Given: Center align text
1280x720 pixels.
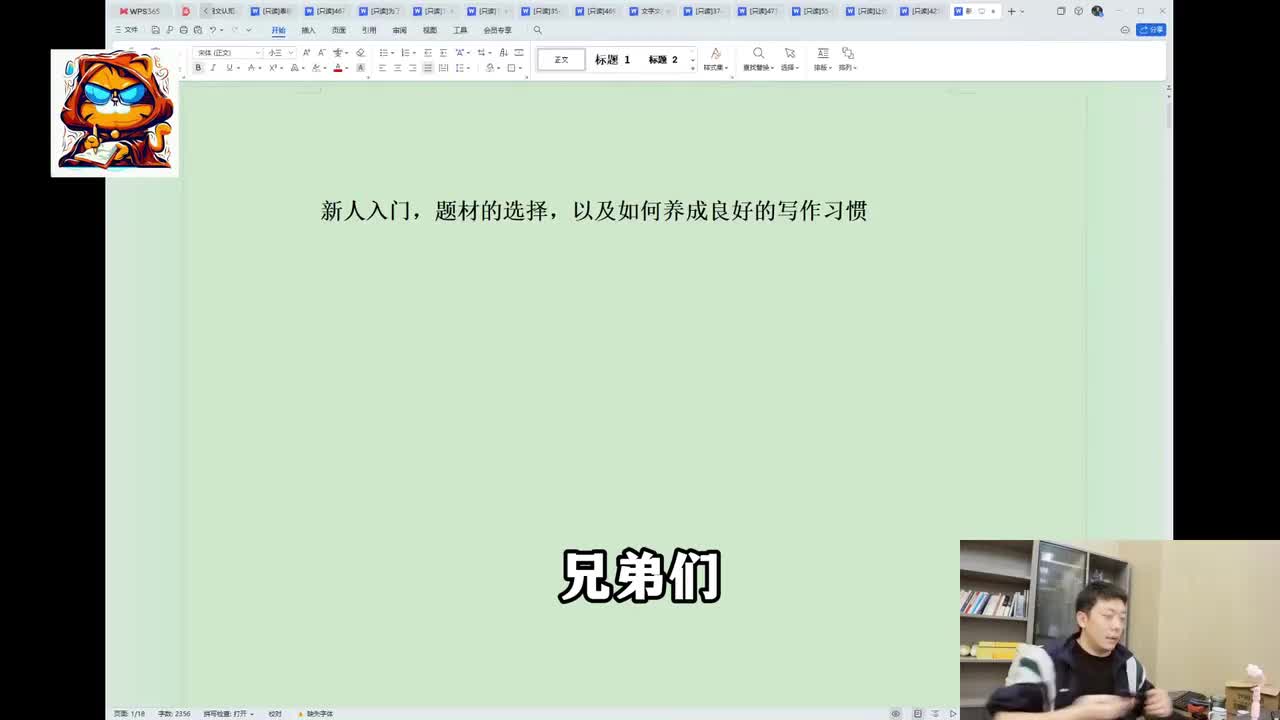Looking at the screenshot, I should [x=397, y=68].
